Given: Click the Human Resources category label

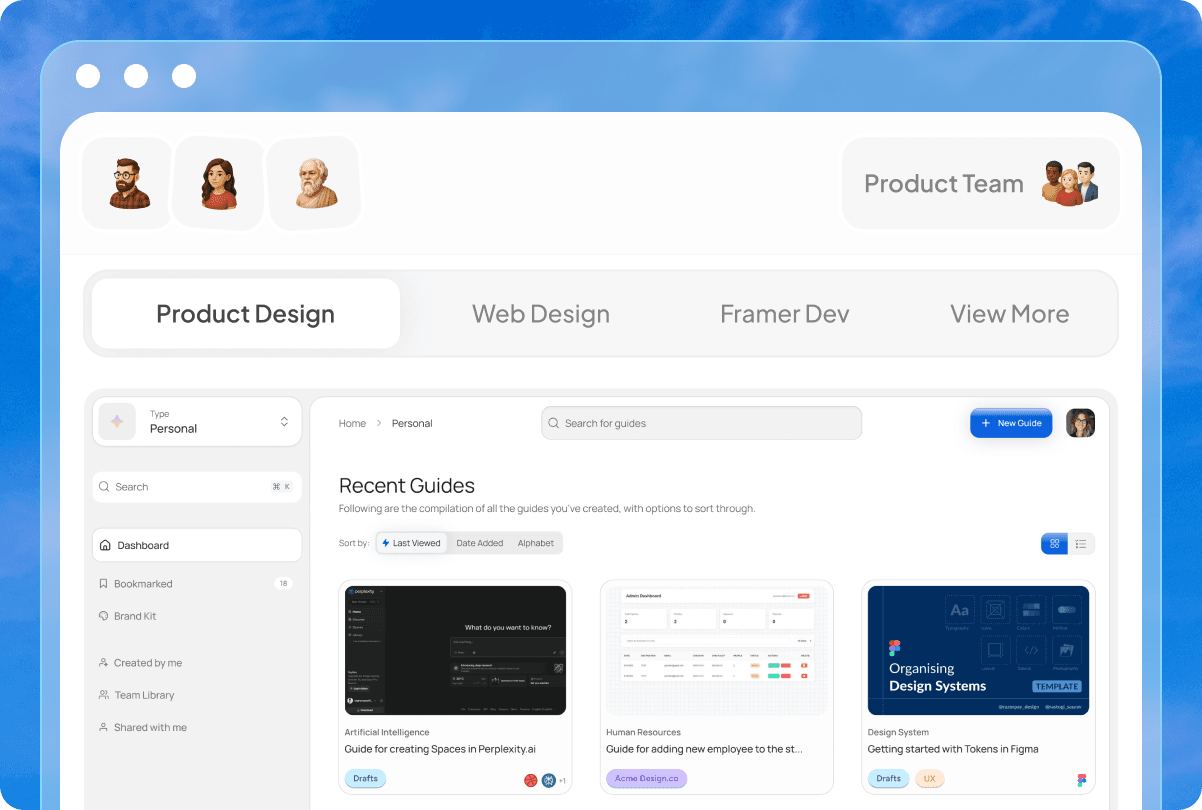Looking at the screenshot, I should coord(643,732).
